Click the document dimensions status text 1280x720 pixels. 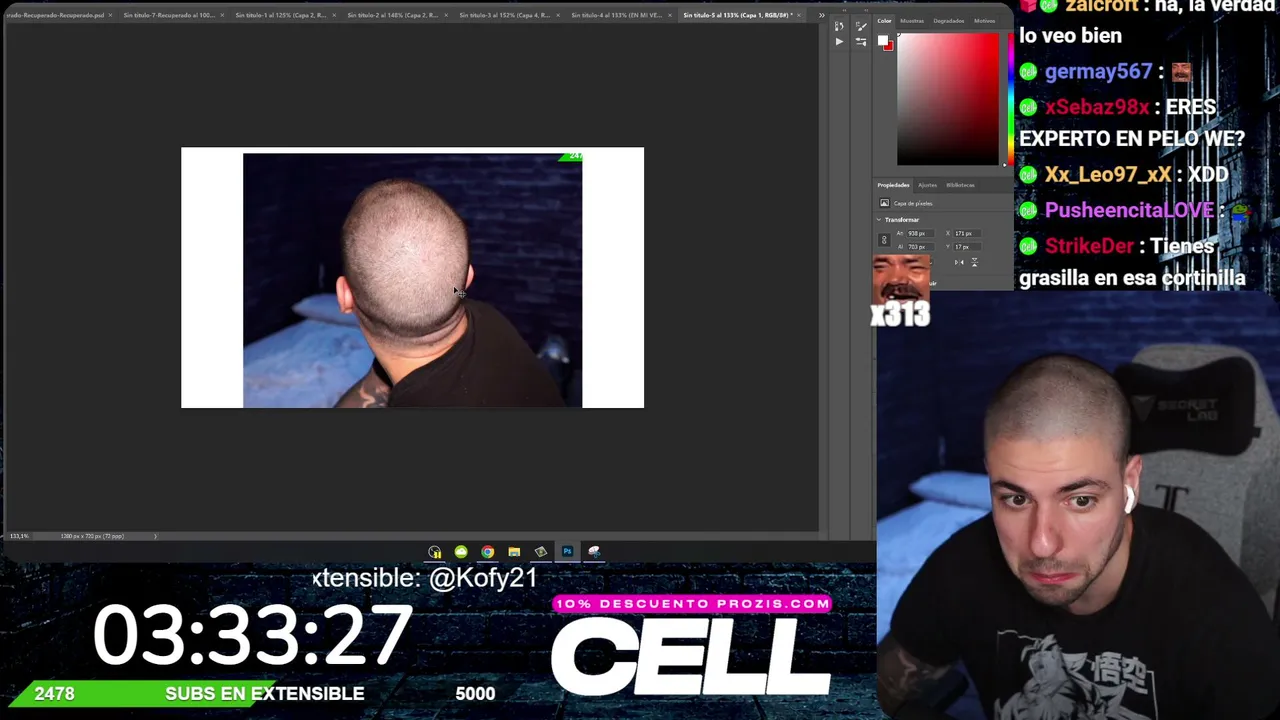[x=92, y=536]
